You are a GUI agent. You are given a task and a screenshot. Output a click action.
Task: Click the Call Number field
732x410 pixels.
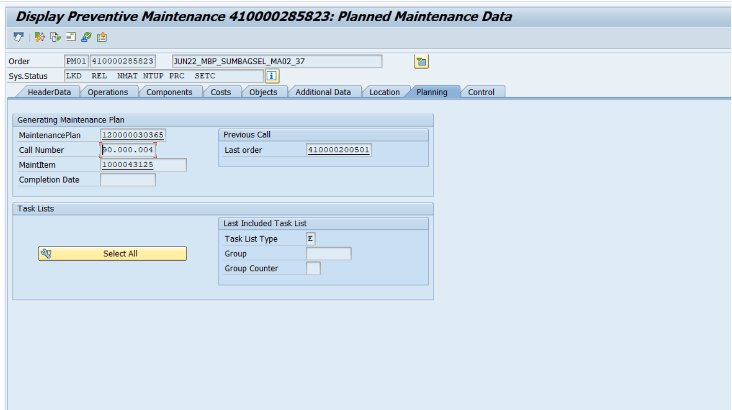tap(128, 150)
